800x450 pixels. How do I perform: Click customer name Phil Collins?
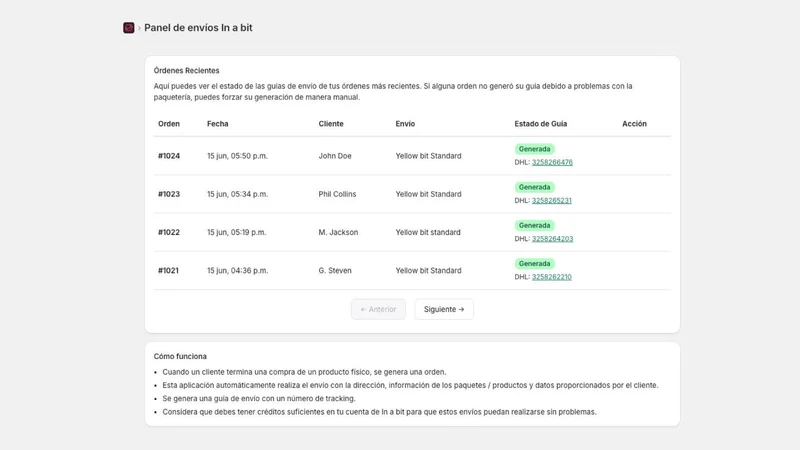(x=337, y=194)
